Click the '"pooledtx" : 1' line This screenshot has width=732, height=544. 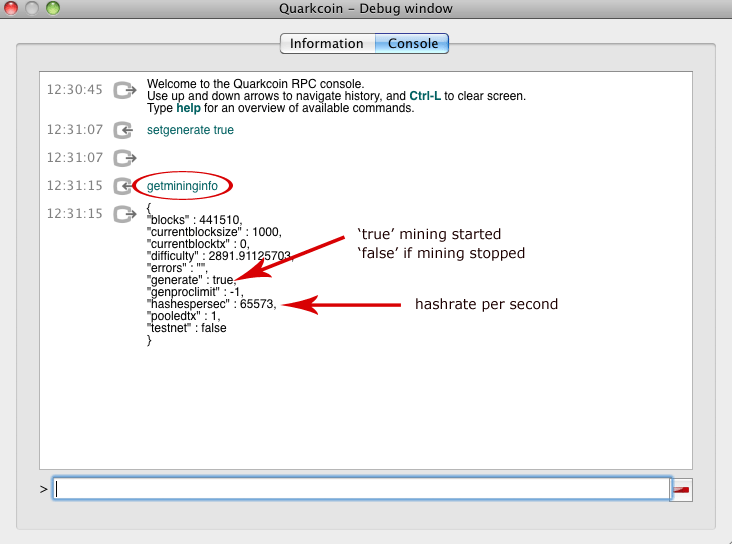[x=183, y=316]
